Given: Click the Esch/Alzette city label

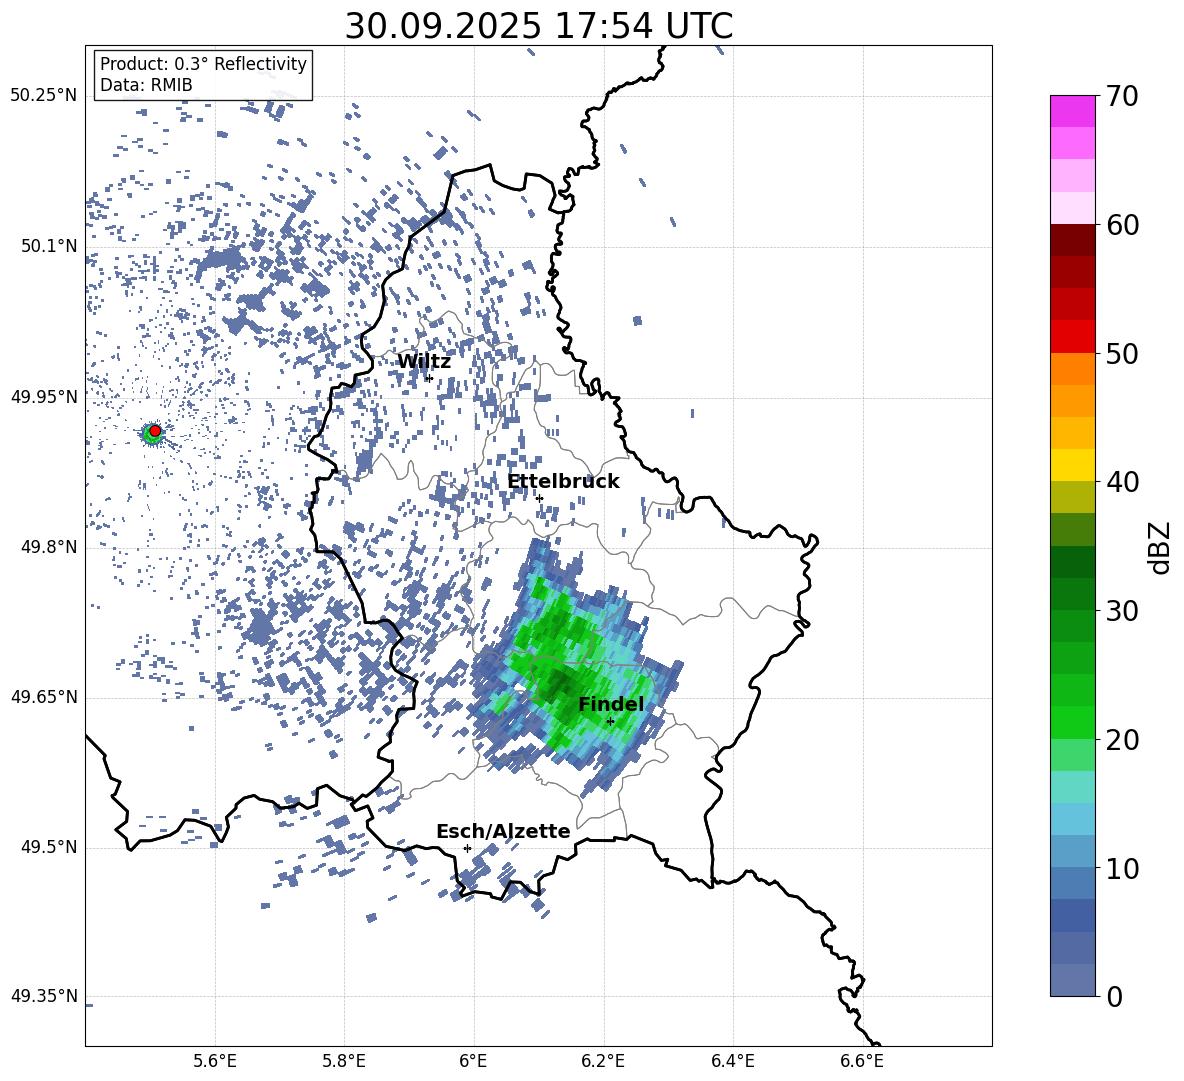Looking at the screenshot, I should (503, 831).
